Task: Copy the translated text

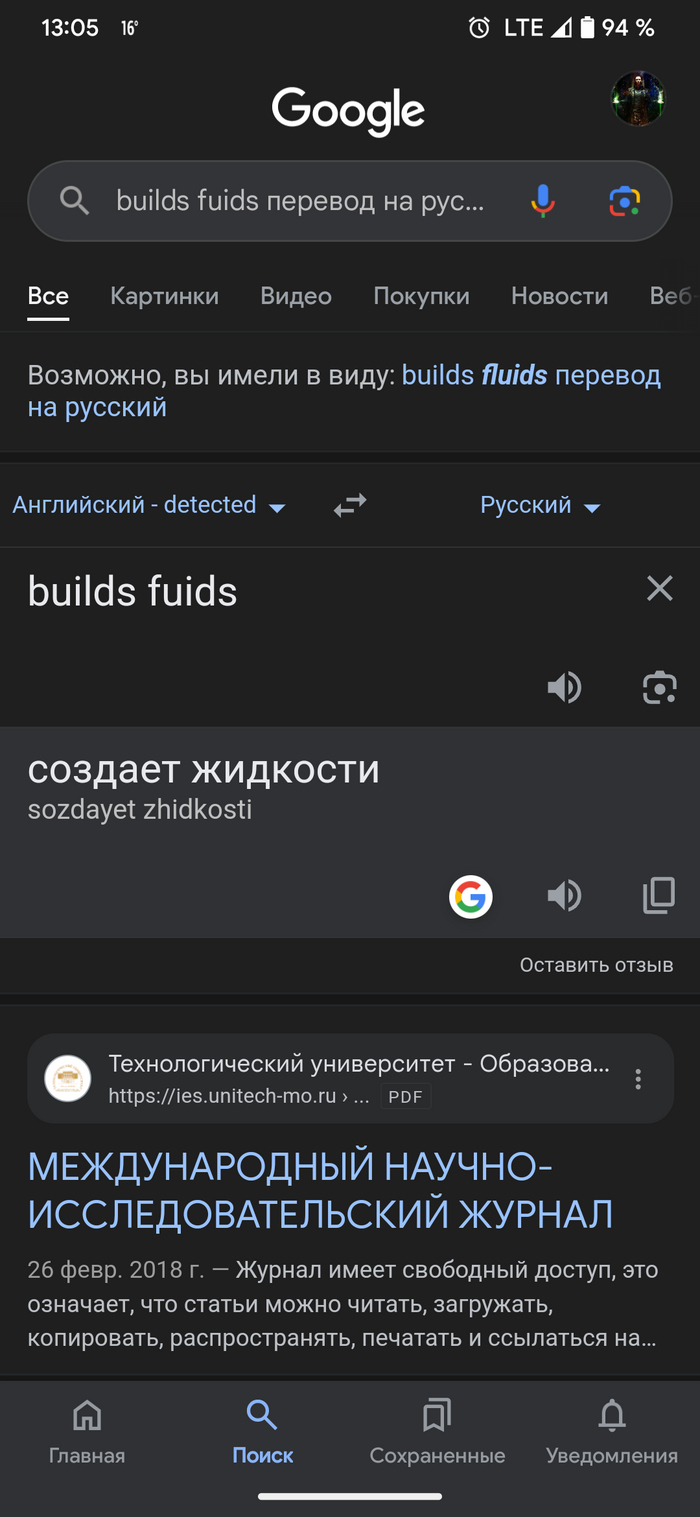Action: pyautogui.click(x=658, y=896)
